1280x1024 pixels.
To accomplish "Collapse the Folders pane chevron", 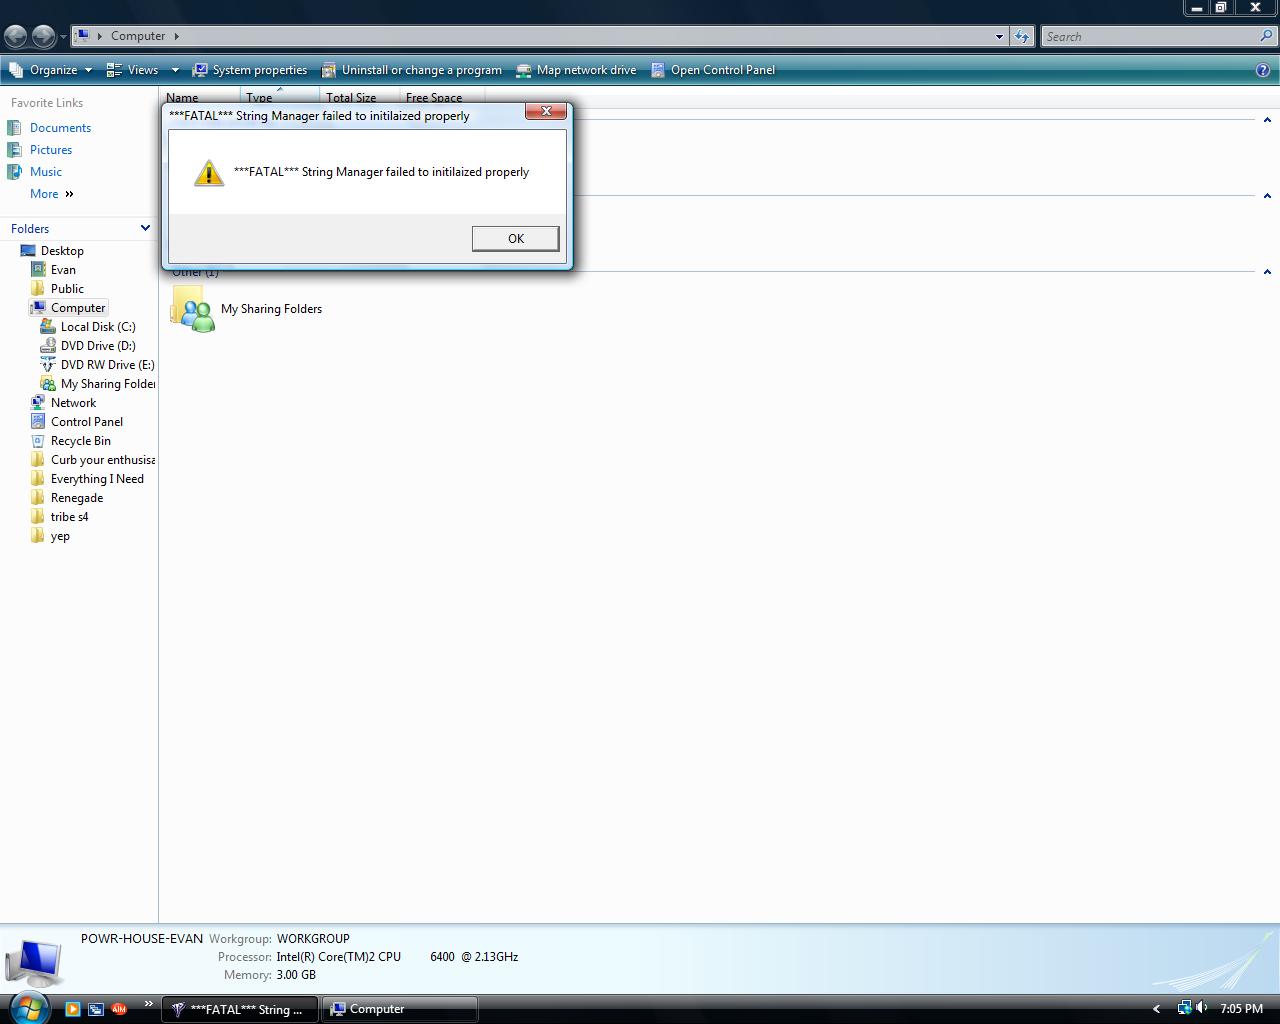I will [x=145, y=228].
